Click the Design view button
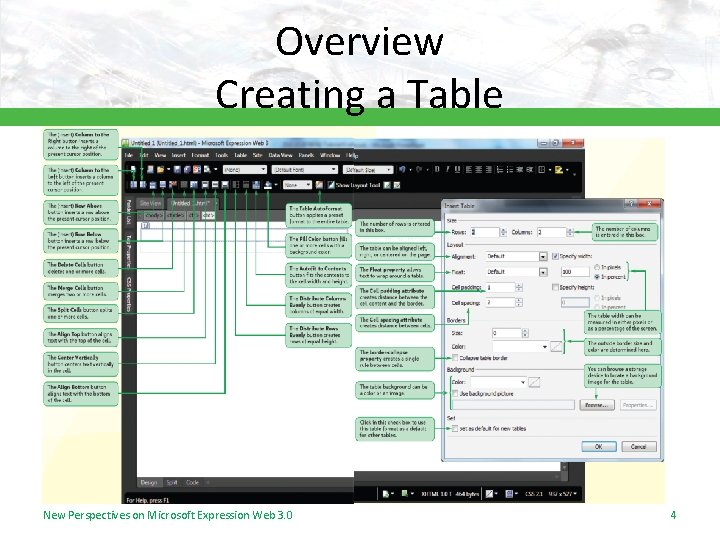Image resolution: width=720 pixels, height=540 pixels. coord(149,483)
